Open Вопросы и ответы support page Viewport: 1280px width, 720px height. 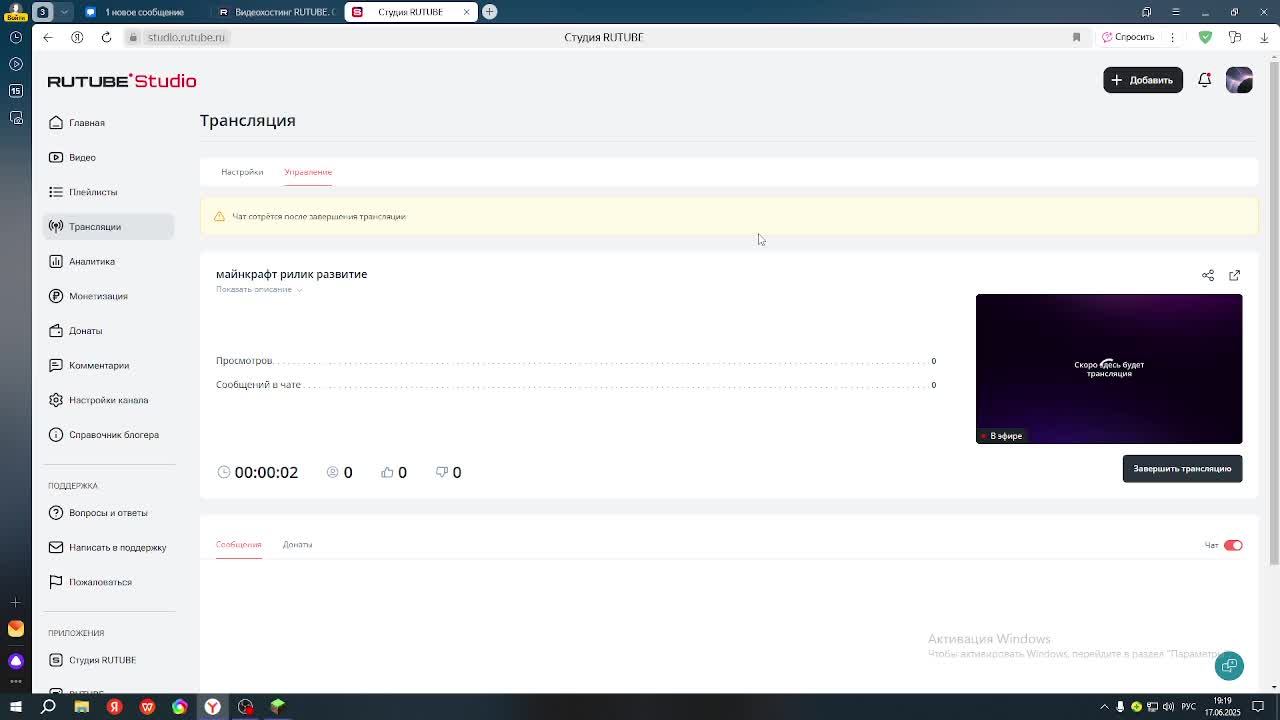(x=108, y=513)
